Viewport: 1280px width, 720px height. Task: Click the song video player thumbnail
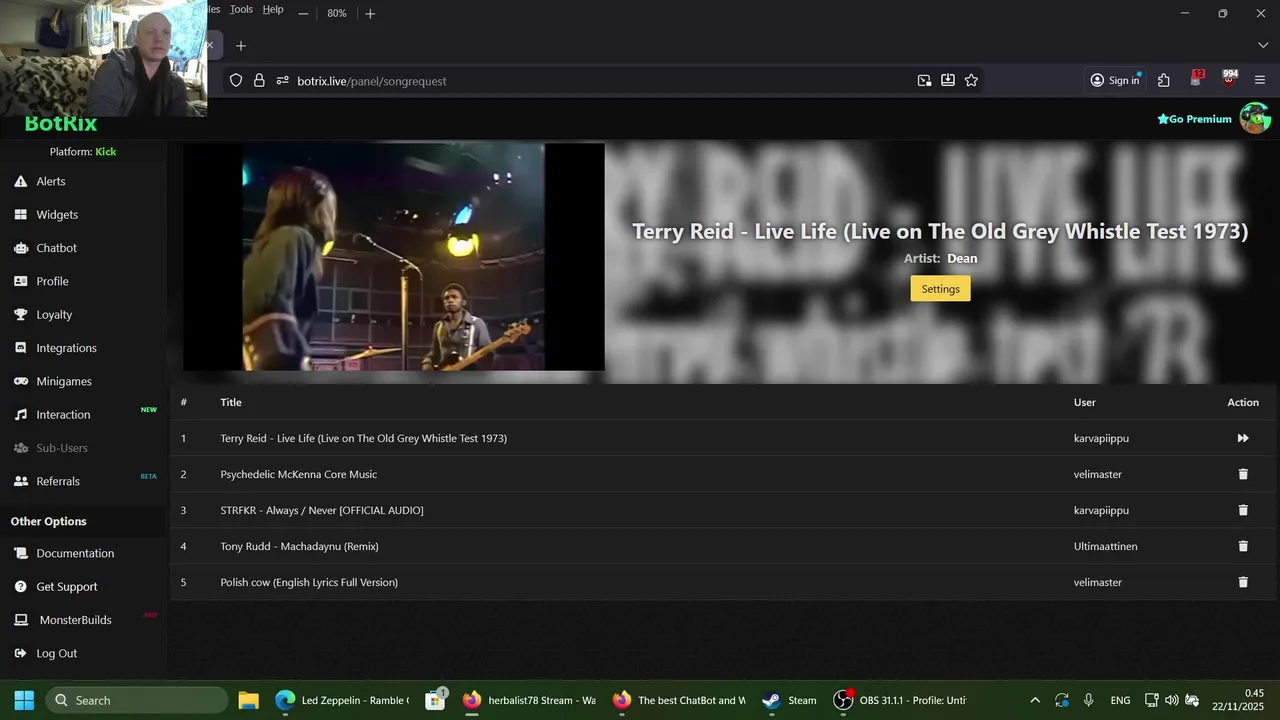tap(394, 257)
